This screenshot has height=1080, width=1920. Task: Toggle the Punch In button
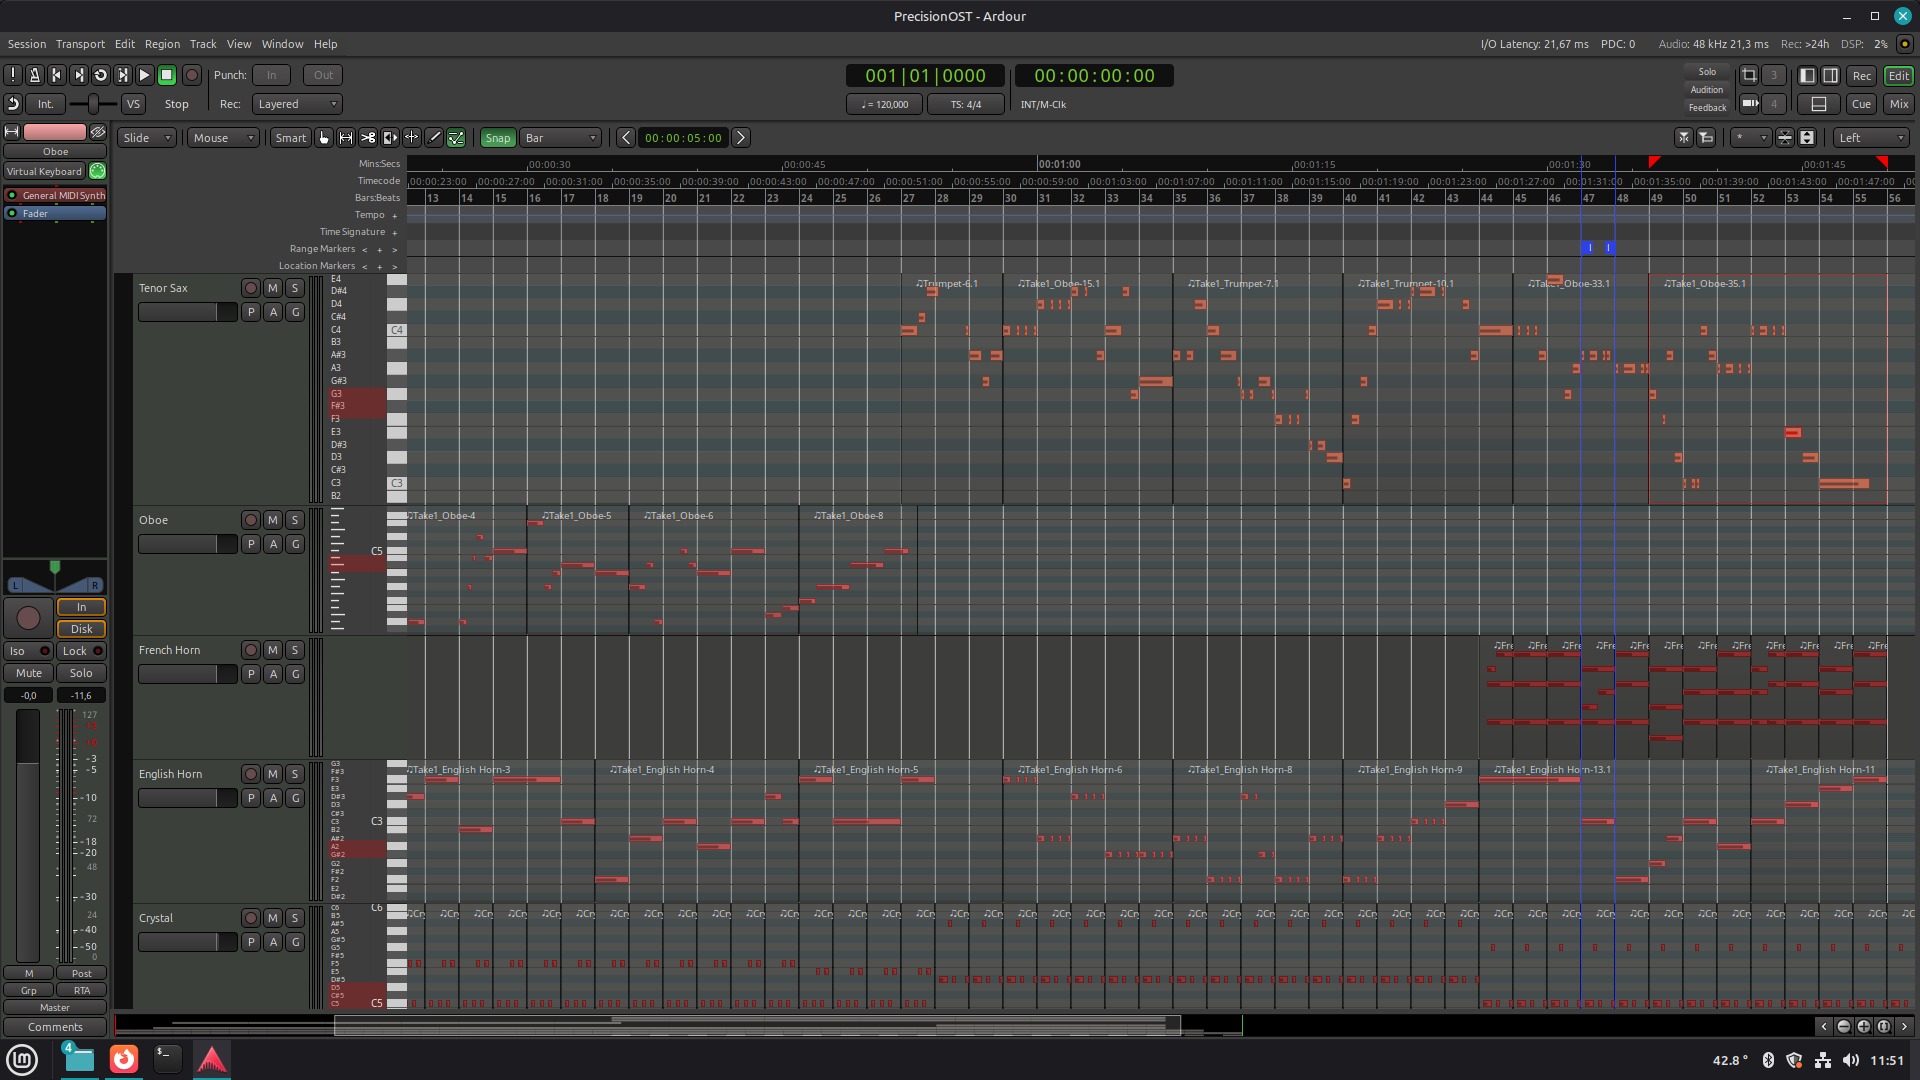pyautogui.click(x=271, y=75)
